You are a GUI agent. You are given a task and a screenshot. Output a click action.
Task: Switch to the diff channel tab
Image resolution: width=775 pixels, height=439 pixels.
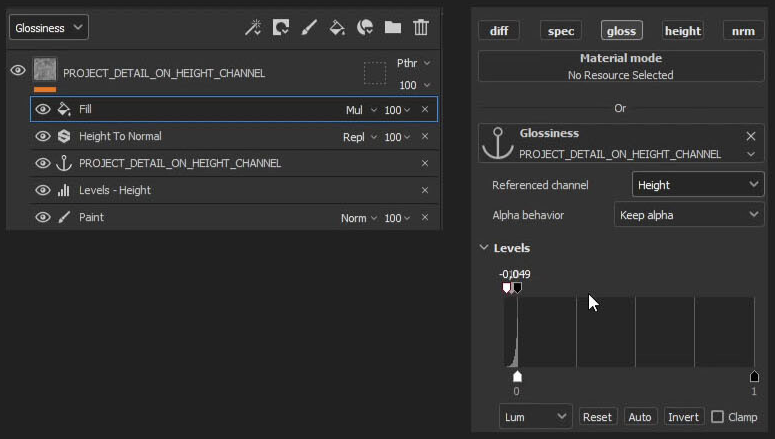[x=499, y=31]
